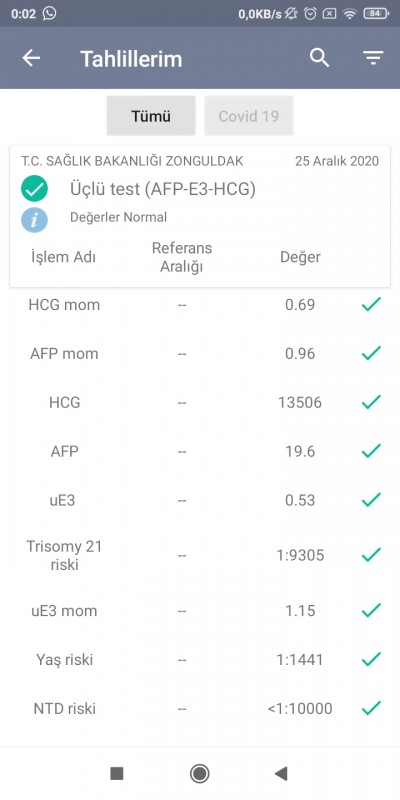Viewport: 400px width, 800px height.
Task: Open the search magnifier icon
Action: (x=319, y=58)
